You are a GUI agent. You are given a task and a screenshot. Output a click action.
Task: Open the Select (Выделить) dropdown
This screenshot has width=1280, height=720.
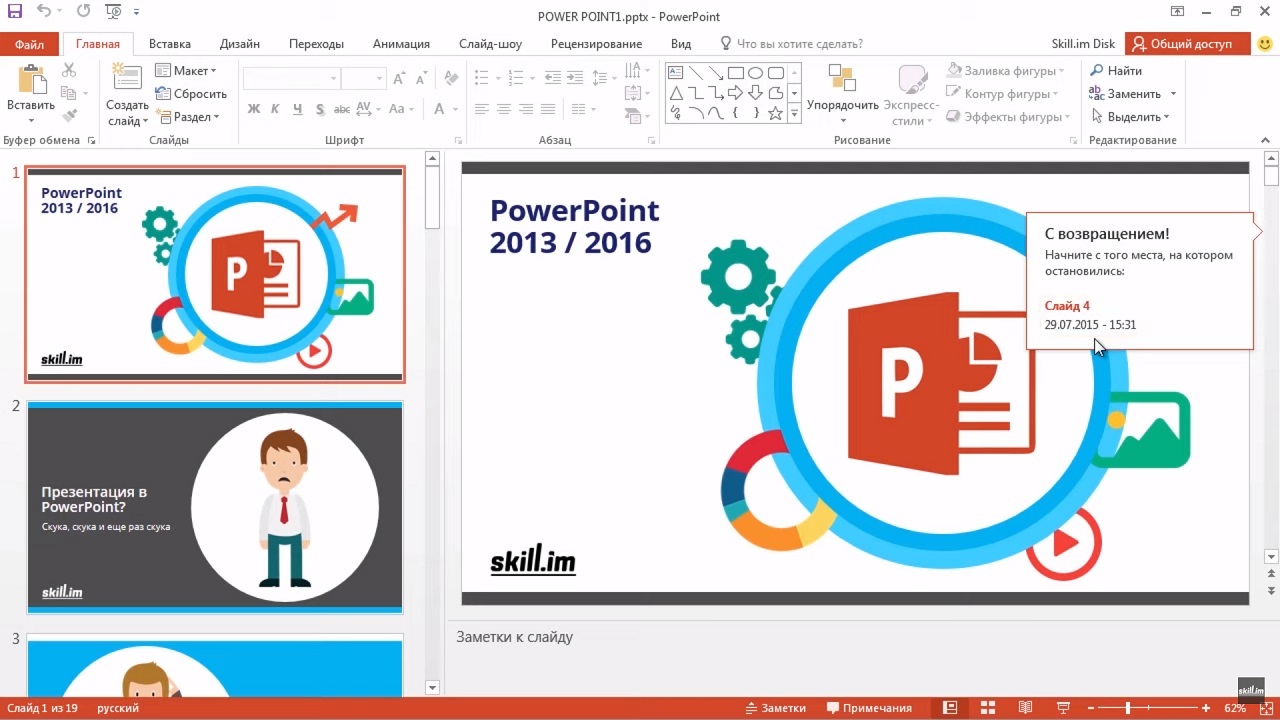pyautogui.click(x=1130, y=117)
